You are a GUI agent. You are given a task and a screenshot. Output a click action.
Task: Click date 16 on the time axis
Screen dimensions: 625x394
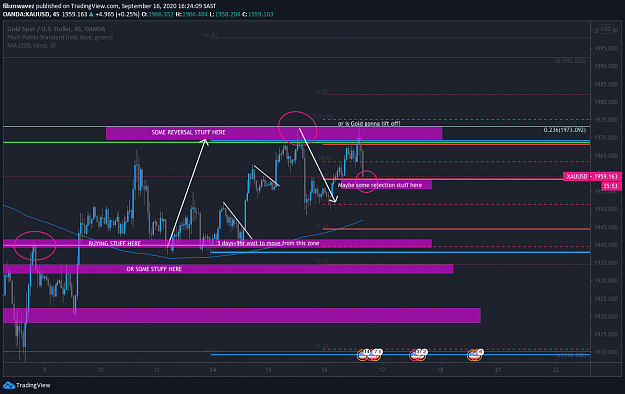pos(325,370)
